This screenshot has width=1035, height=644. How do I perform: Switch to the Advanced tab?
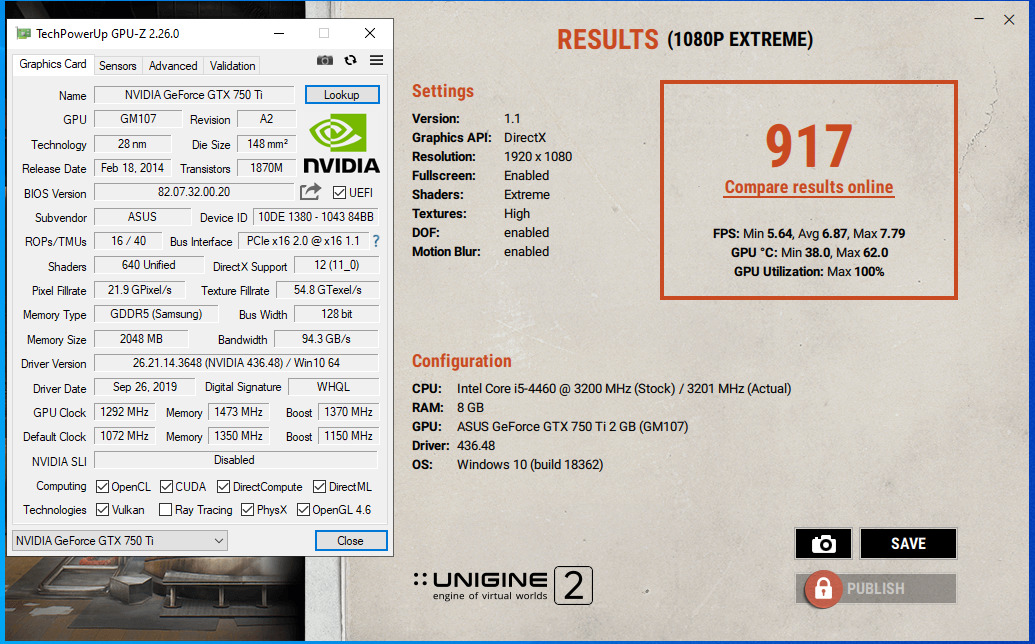[173, 65]
